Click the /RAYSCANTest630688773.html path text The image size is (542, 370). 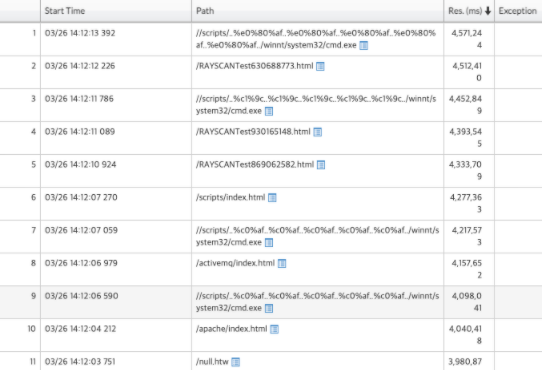point(254,66)
